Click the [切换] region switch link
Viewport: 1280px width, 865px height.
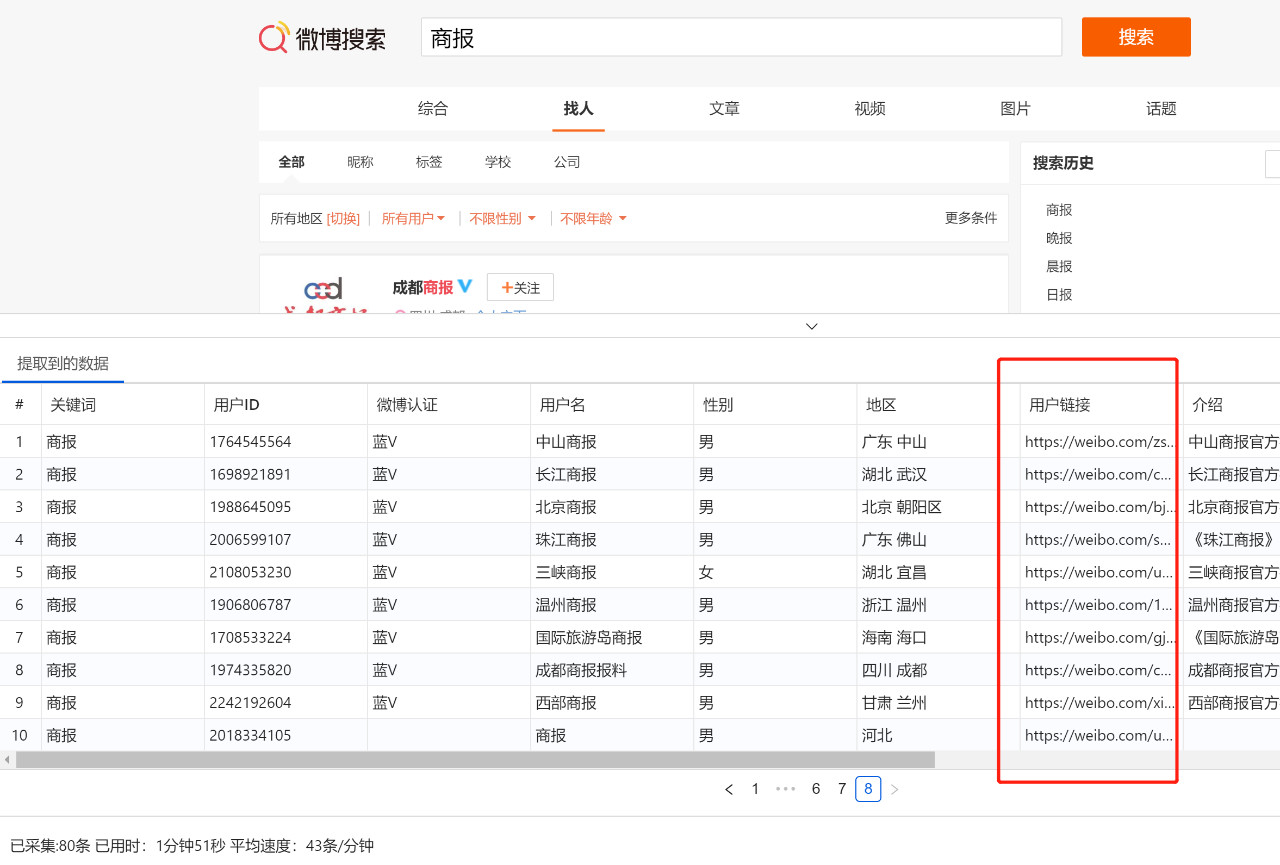click(x=343, y=218)
